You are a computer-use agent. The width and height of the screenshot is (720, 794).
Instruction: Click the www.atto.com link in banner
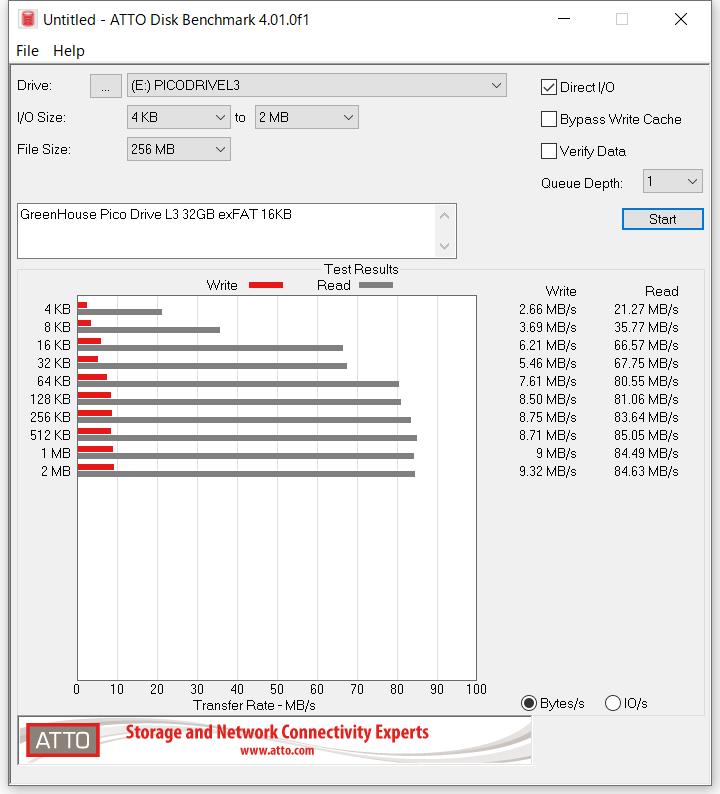[277, 750]
